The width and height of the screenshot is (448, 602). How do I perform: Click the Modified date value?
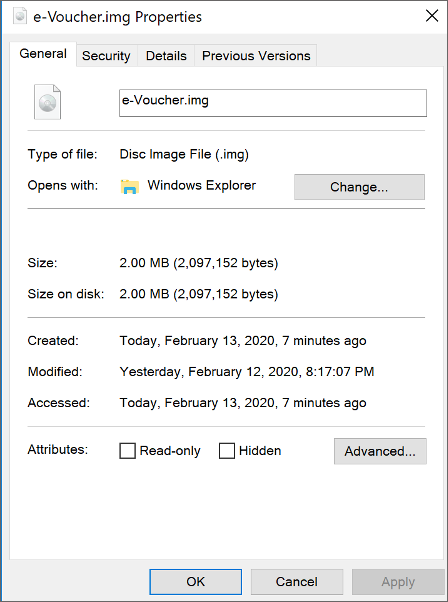point(247,372)
